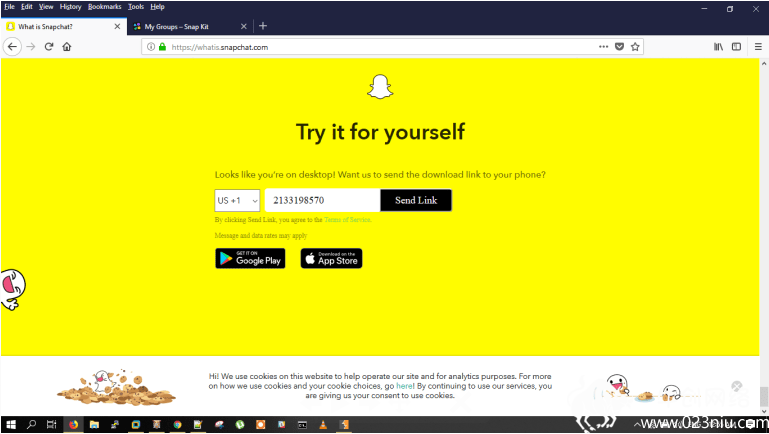Image resolution: width=769 pixels, height=434 pixels.
Task: Bookmark this page with the star icon
Action: [x=635, y=47]
